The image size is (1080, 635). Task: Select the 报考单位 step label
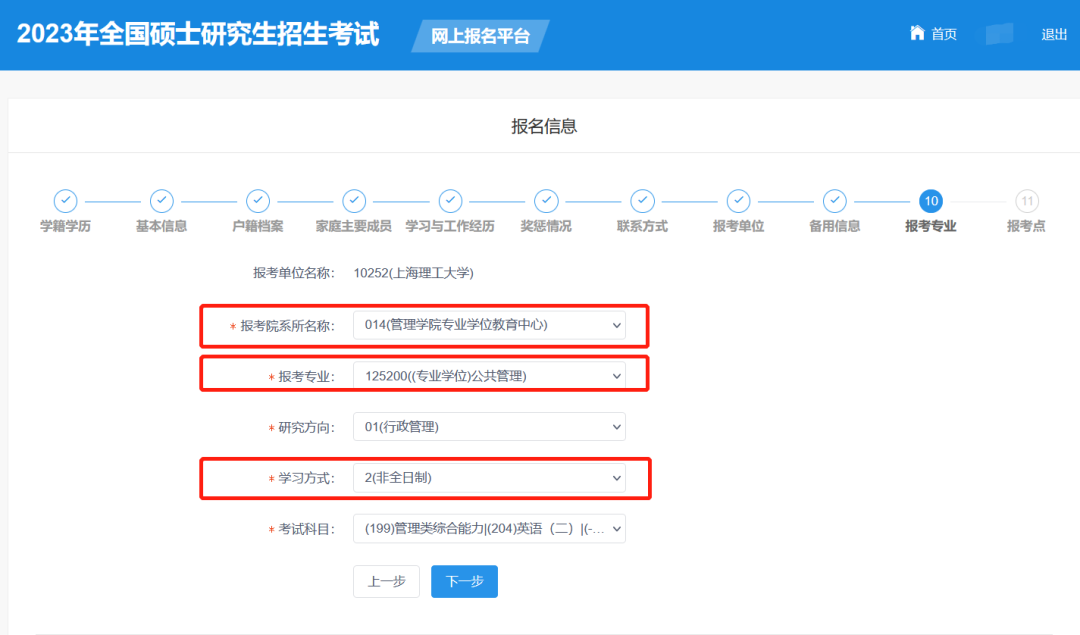(x=738, y=226)
